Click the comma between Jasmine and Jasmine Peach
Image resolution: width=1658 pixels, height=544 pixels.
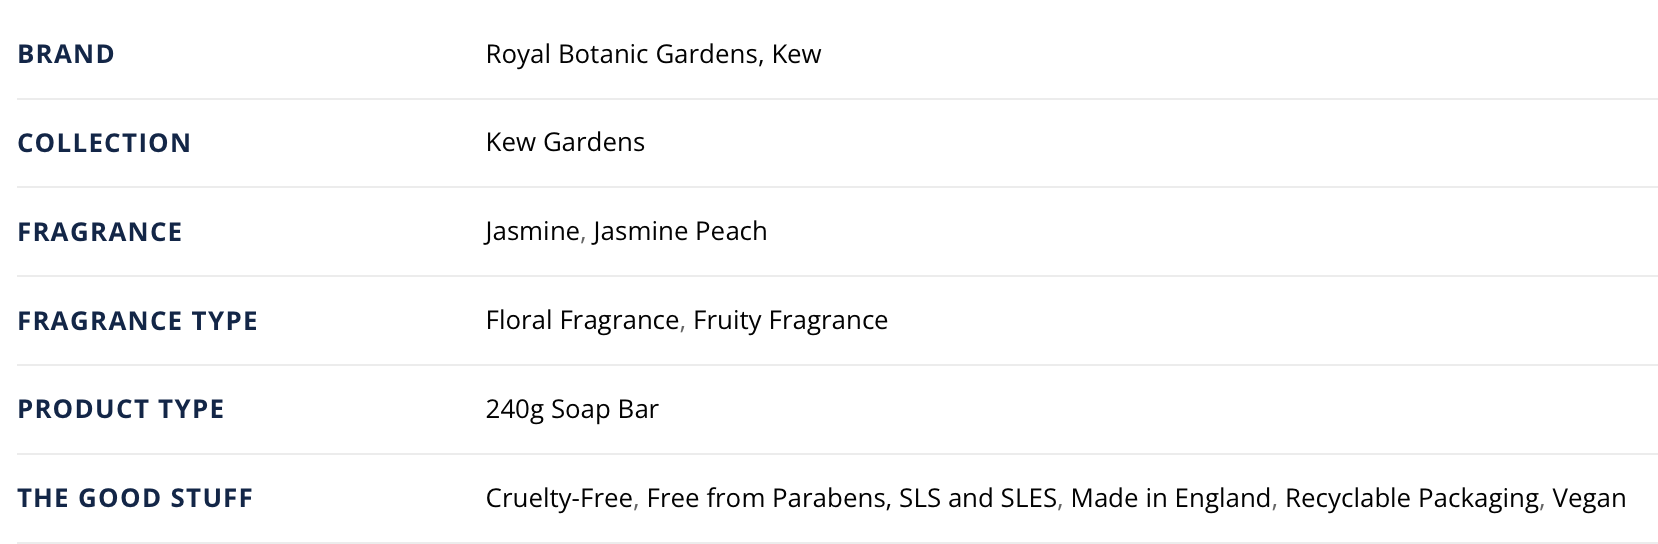tap(584, 238)
